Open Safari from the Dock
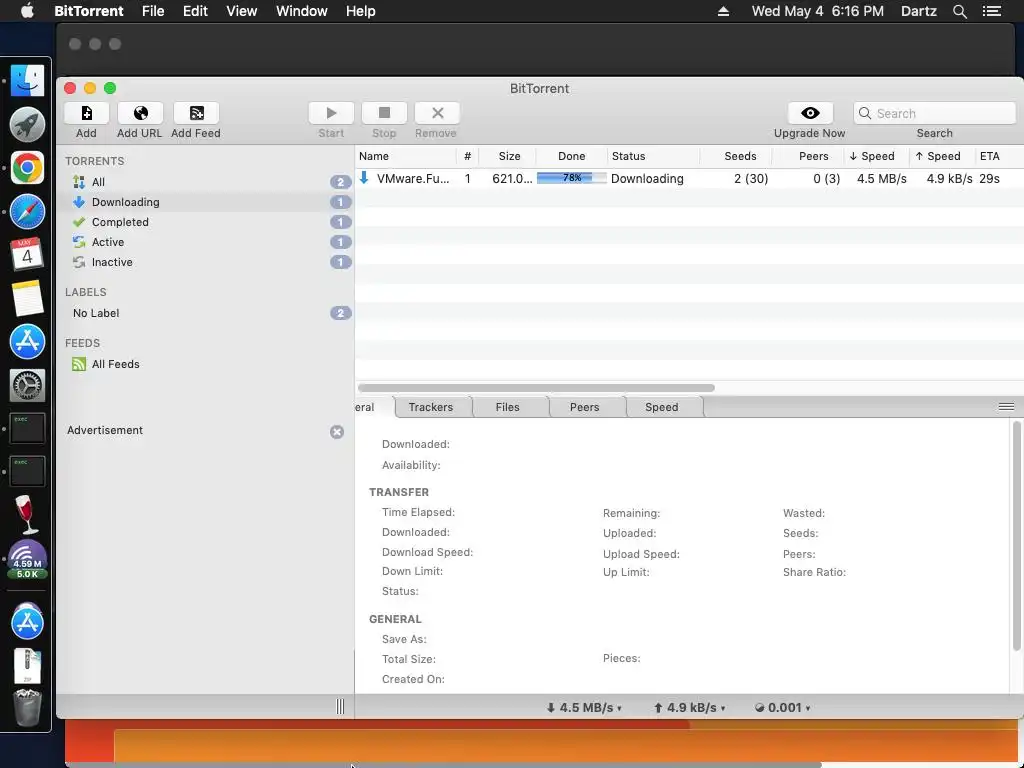 pyautogui.click(x=27, y=212)
